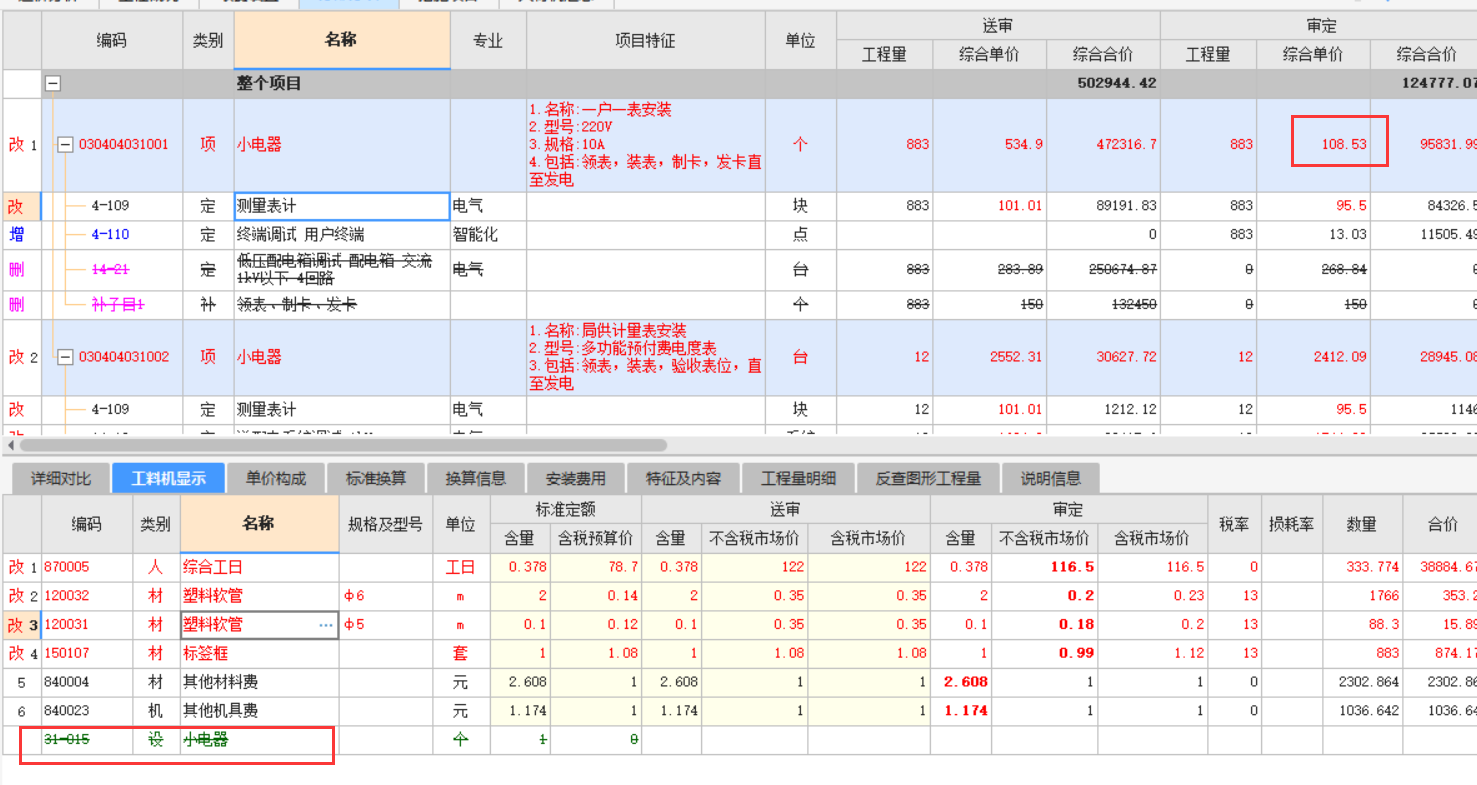Click the ellipsis button in 塑料软管 φ5 row
This screenshot has width=1477, height=785.
(x=326, y=625)
